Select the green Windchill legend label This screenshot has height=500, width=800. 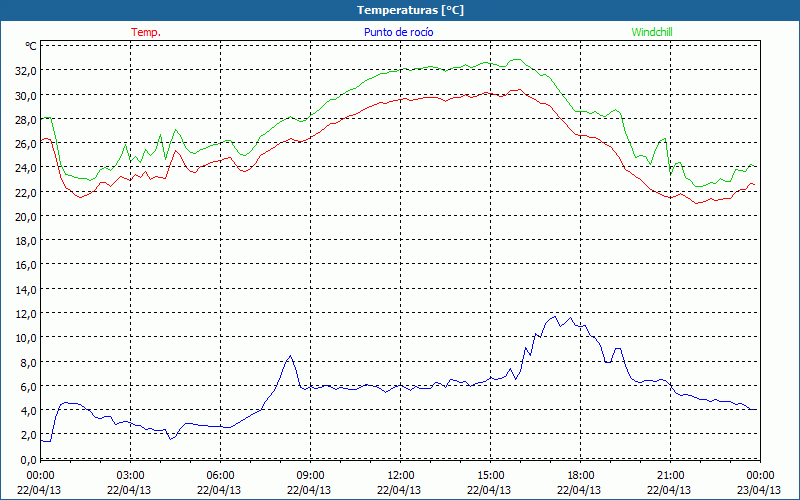tap(652, 32)
